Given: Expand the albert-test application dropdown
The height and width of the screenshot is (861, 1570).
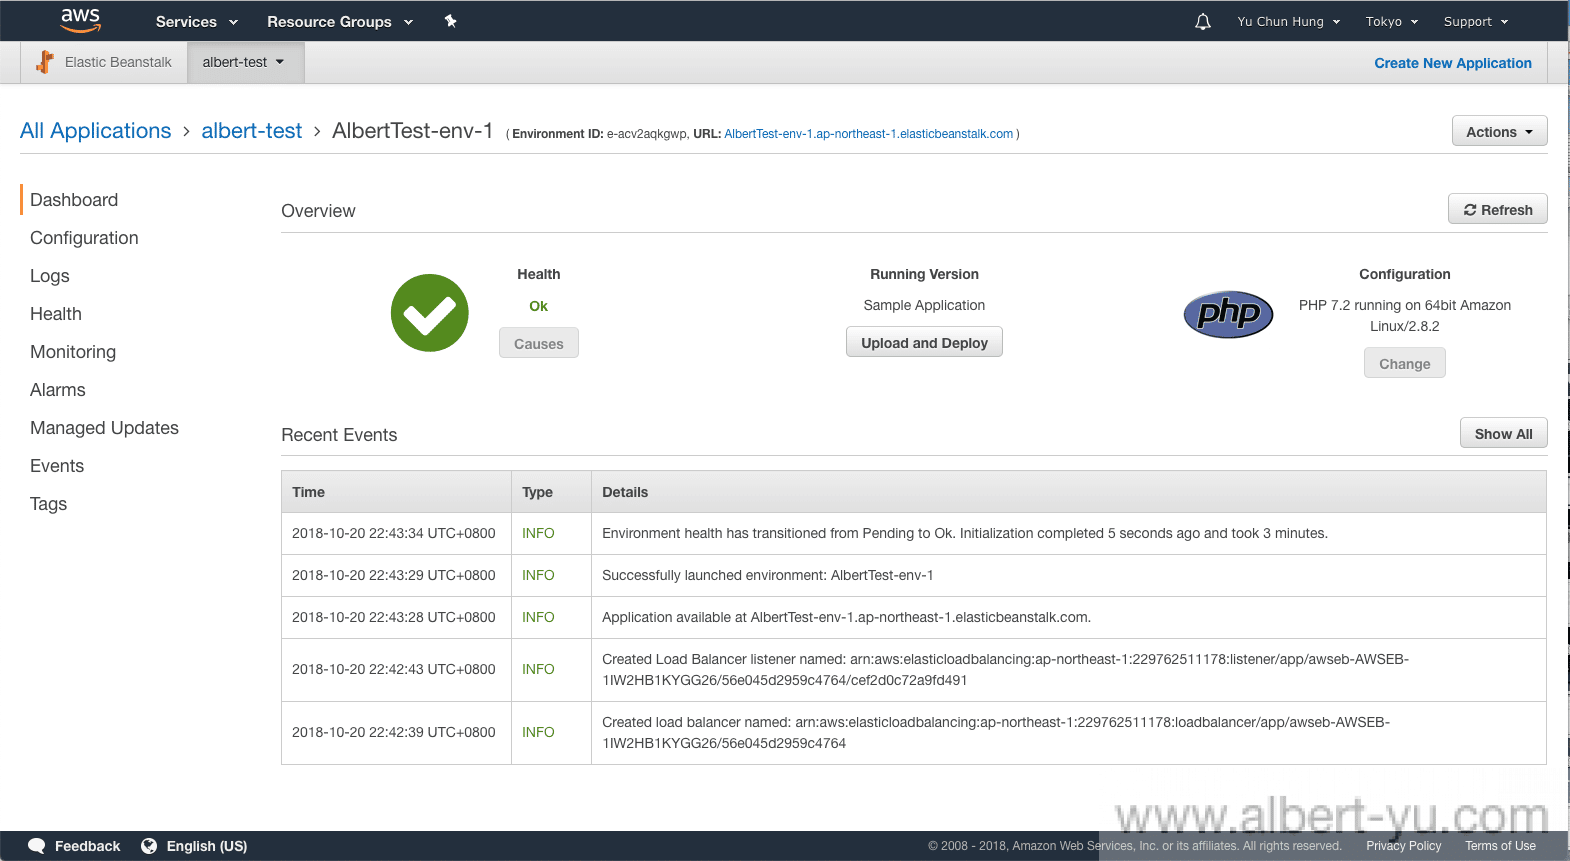Looking at the screenshot, I should coord(245,62).
